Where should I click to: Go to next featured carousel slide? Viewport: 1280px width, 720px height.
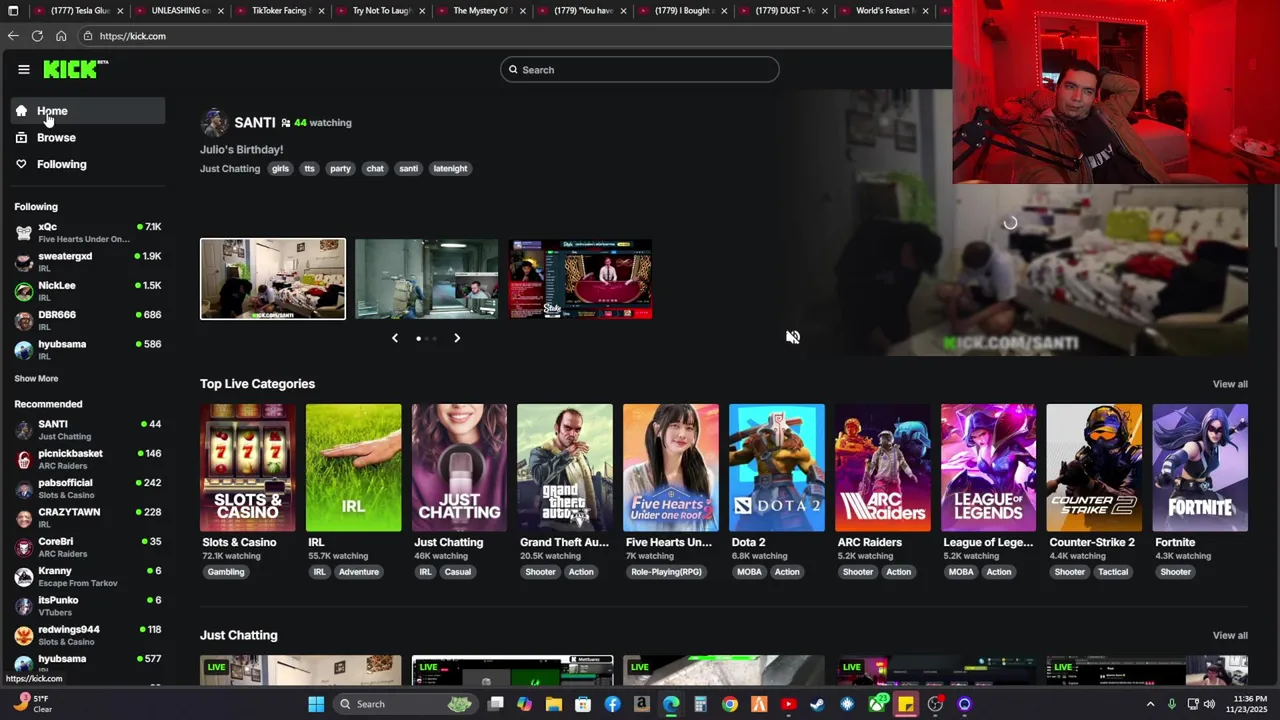(x=457, y=338)
